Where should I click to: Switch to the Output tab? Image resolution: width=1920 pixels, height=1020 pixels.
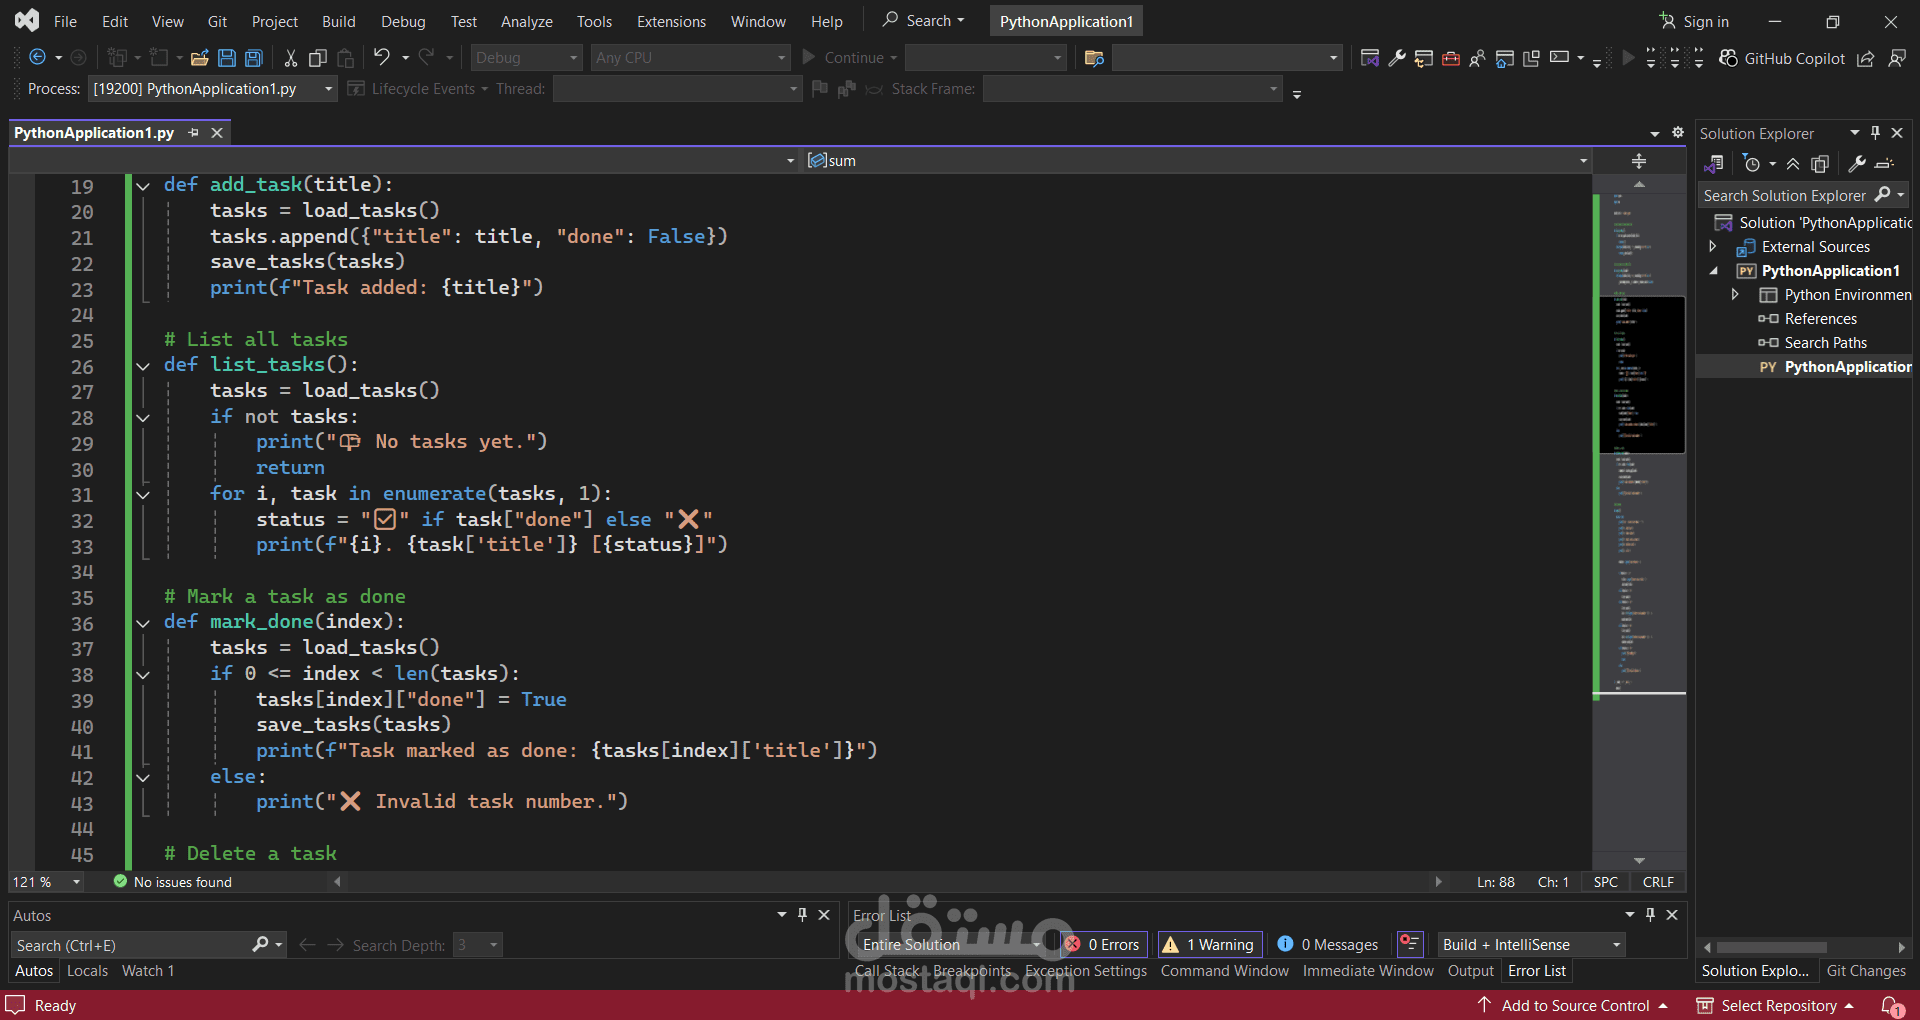click(x=1470, y=971)
